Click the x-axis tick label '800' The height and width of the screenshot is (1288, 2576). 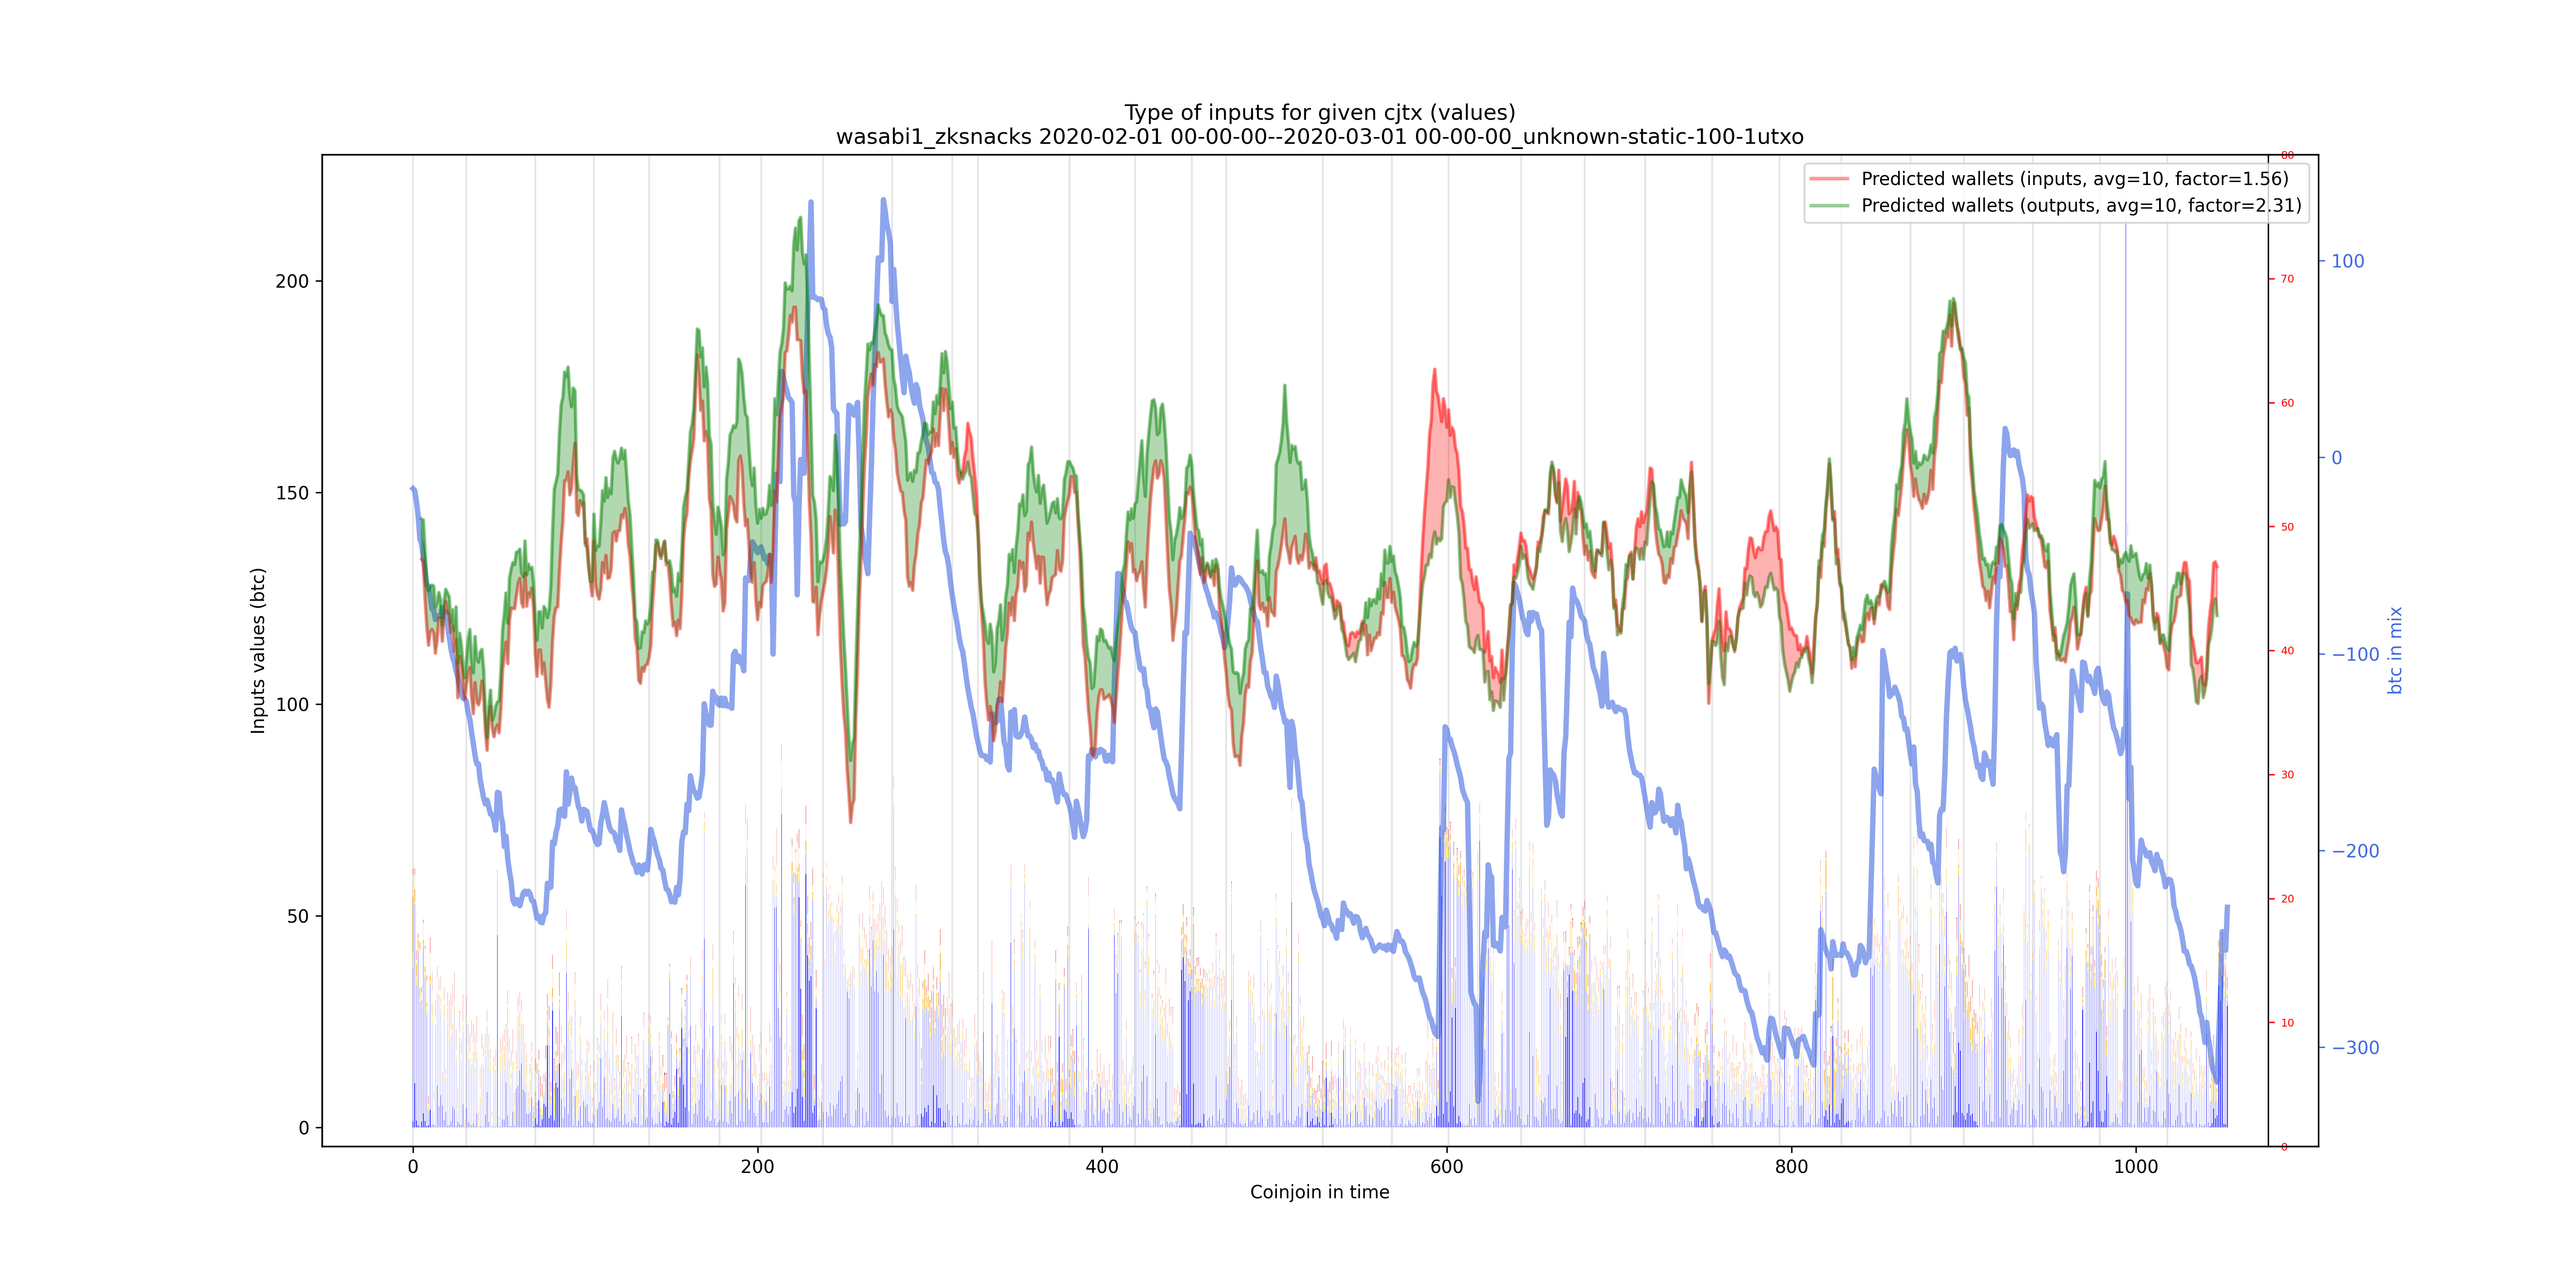coord(1792,1166)
